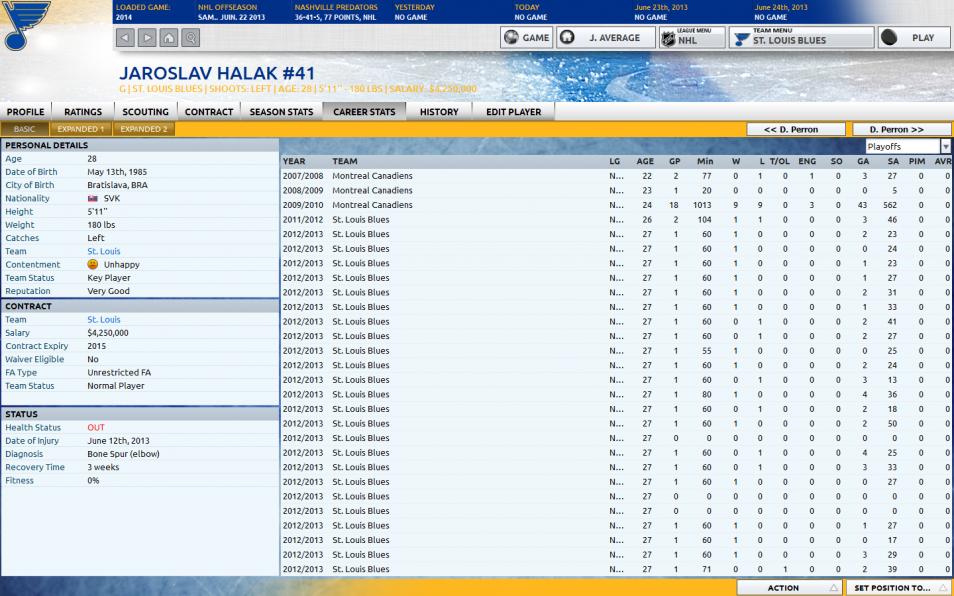Go to the home screen icon

pyautogui.click(x=169, y=39)
